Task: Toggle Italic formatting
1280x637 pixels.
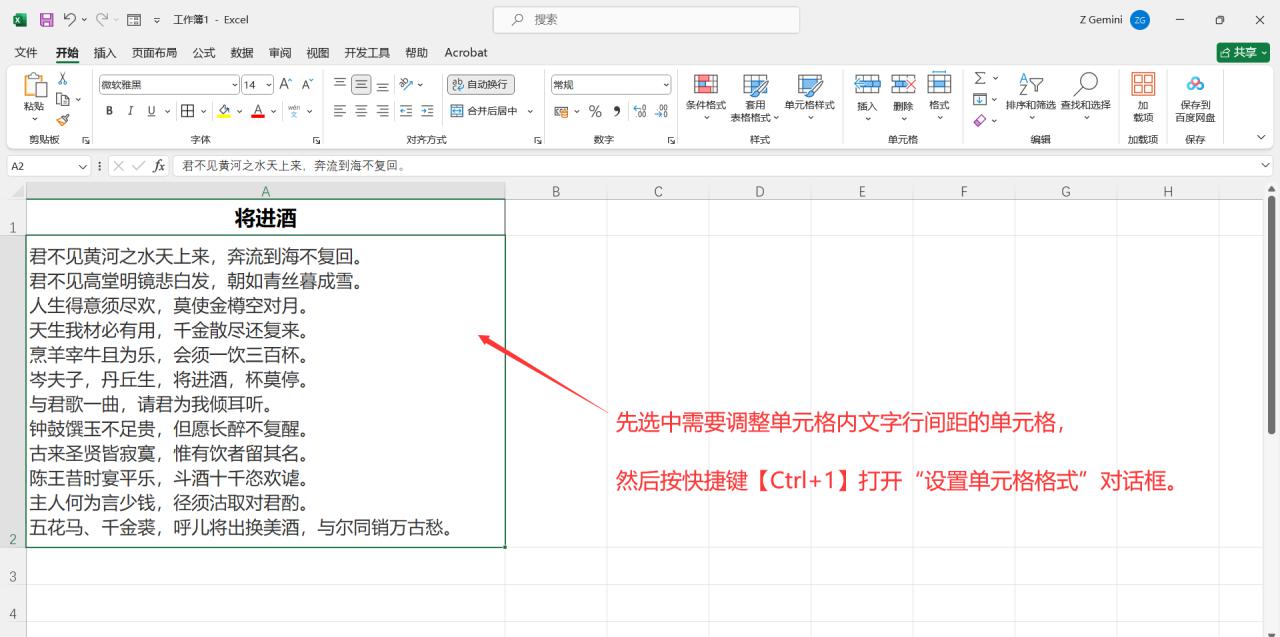Action: [x=130, y=111]
